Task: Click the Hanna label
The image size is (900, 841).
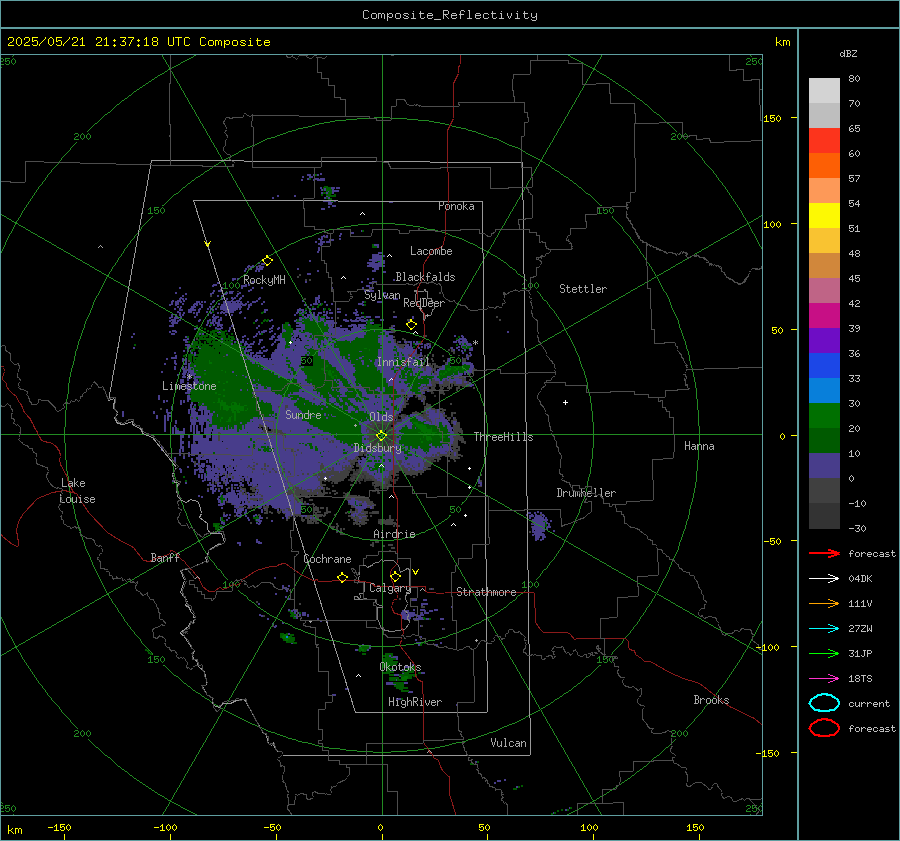Action: coord(699,446)
